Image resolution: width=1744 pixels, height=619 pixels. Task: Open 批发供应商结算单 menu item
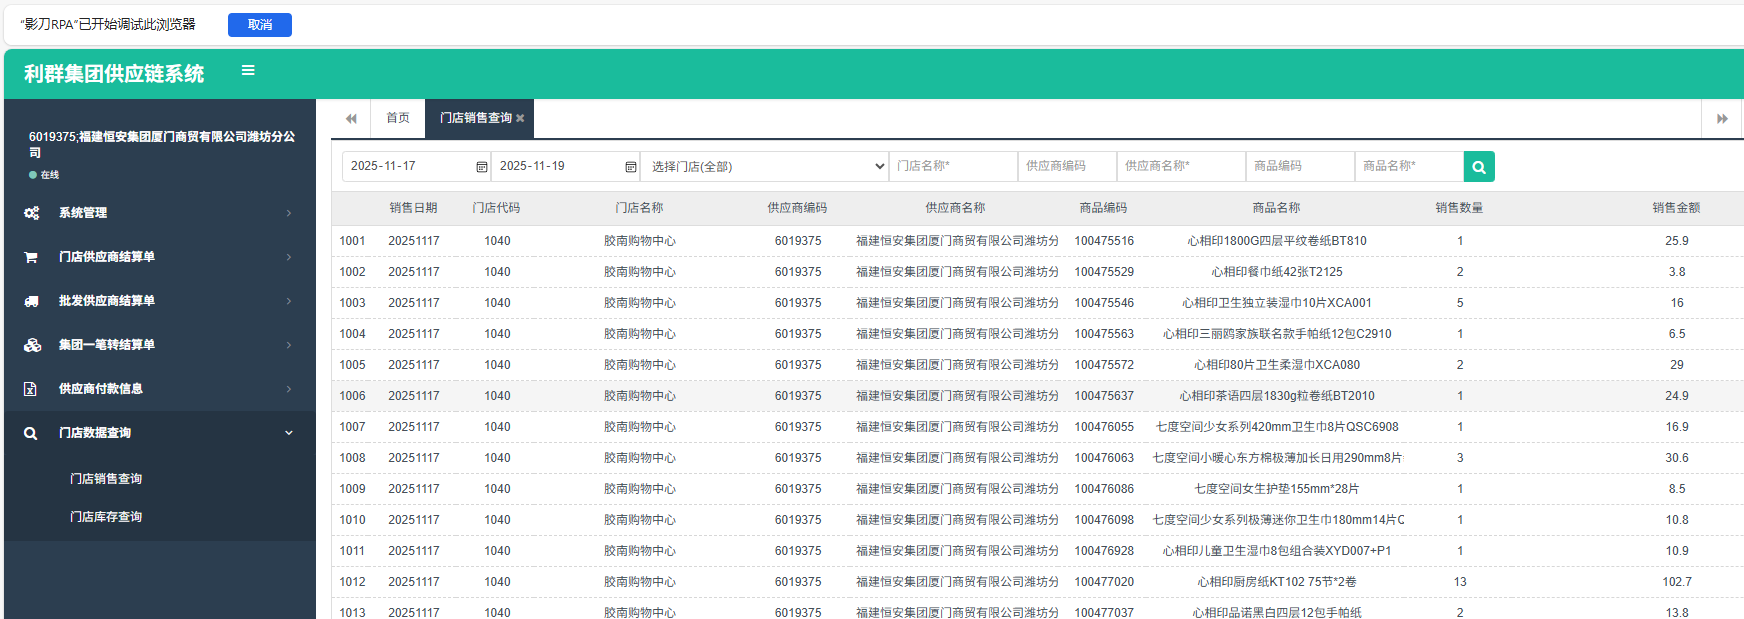click(x=160, y=301)
